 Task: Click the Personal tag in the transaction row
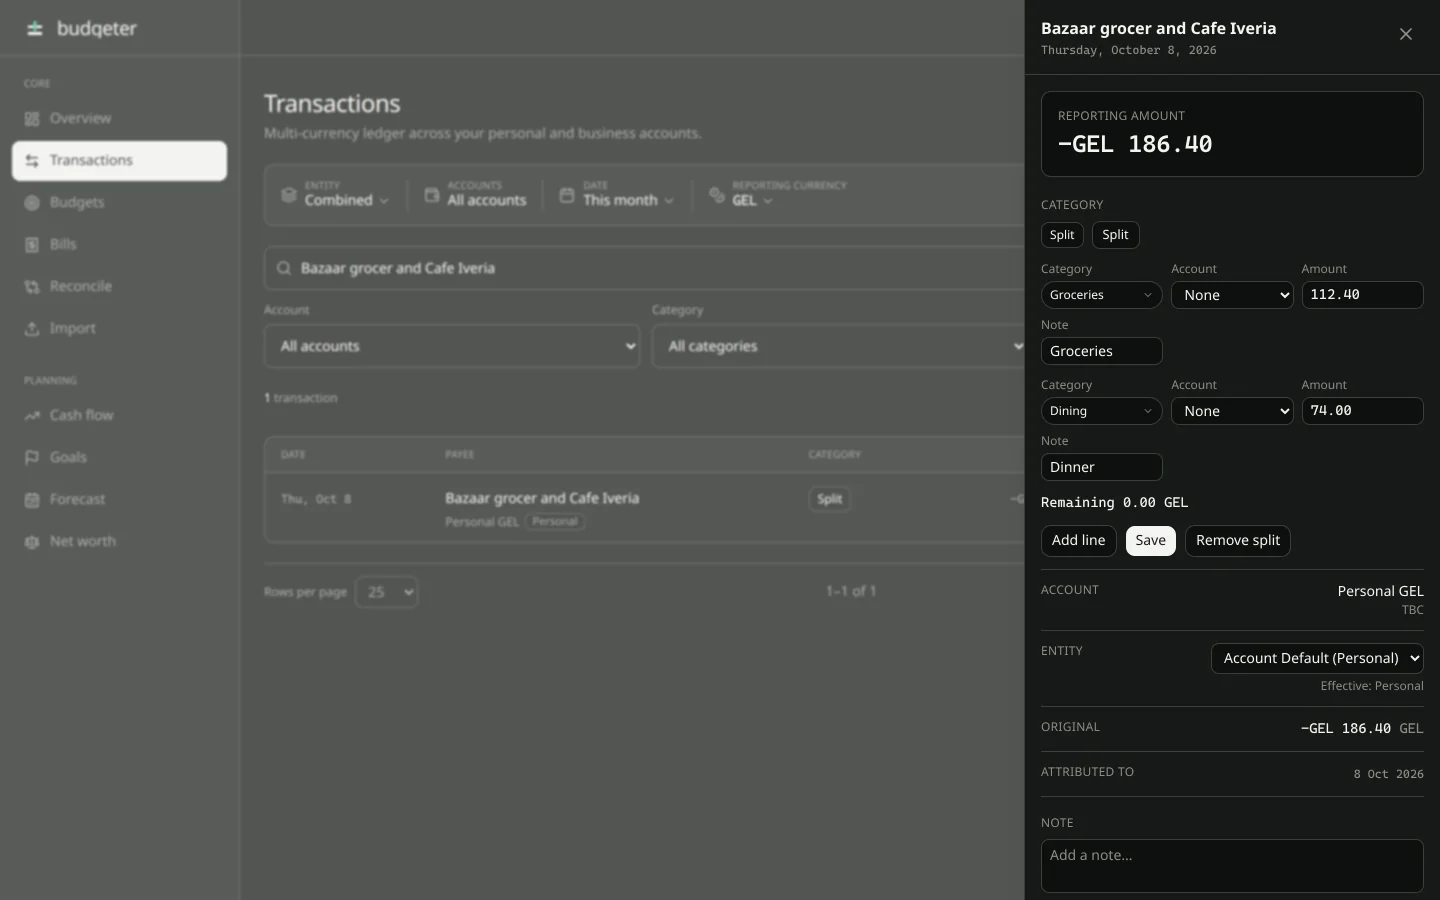555,522
